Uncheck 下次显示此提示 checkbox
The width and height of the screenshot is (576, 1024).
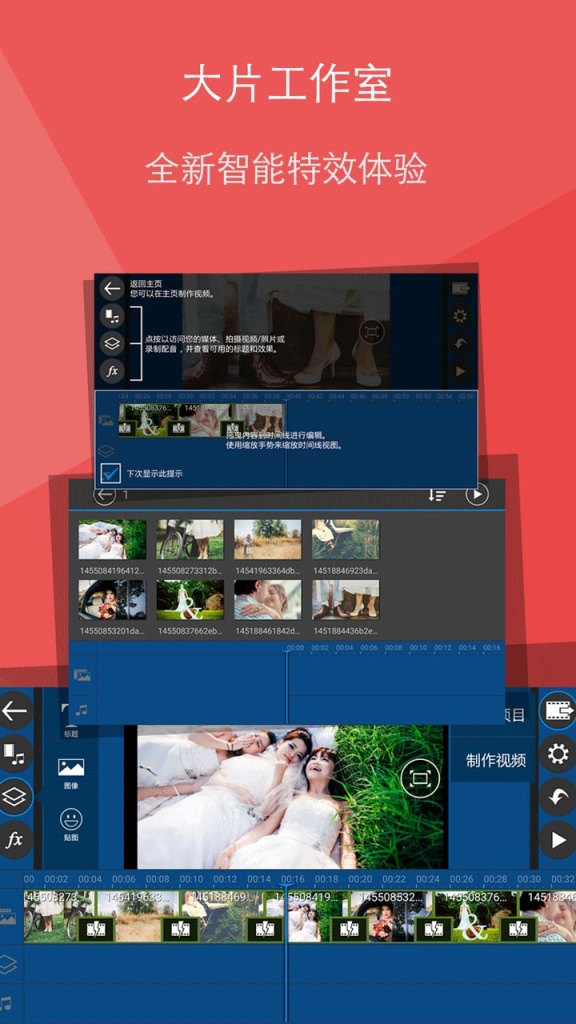point(111,473)
